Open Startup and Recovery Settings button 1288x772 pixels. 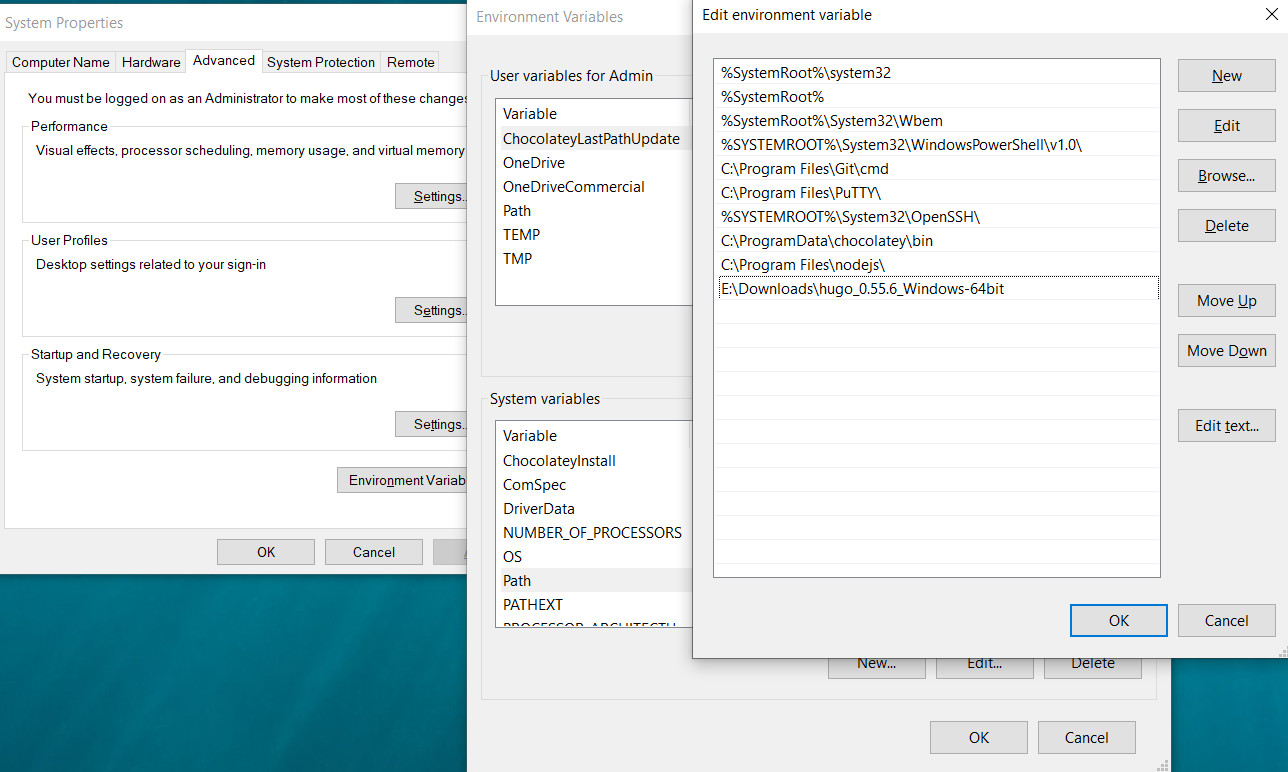(x=432, y=425)
